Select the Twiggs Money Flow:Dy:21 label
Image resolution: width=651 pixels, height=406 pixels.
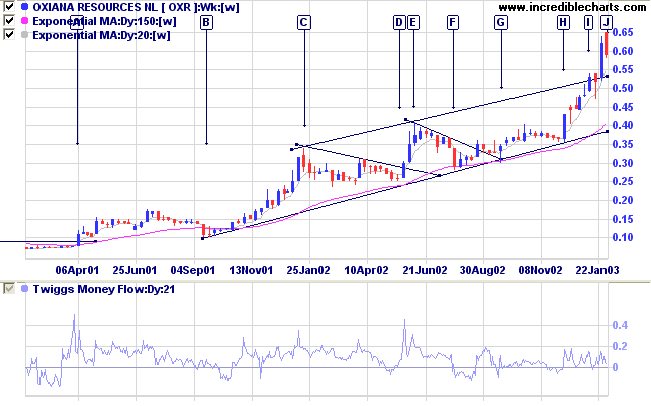[x=103, y=289]
